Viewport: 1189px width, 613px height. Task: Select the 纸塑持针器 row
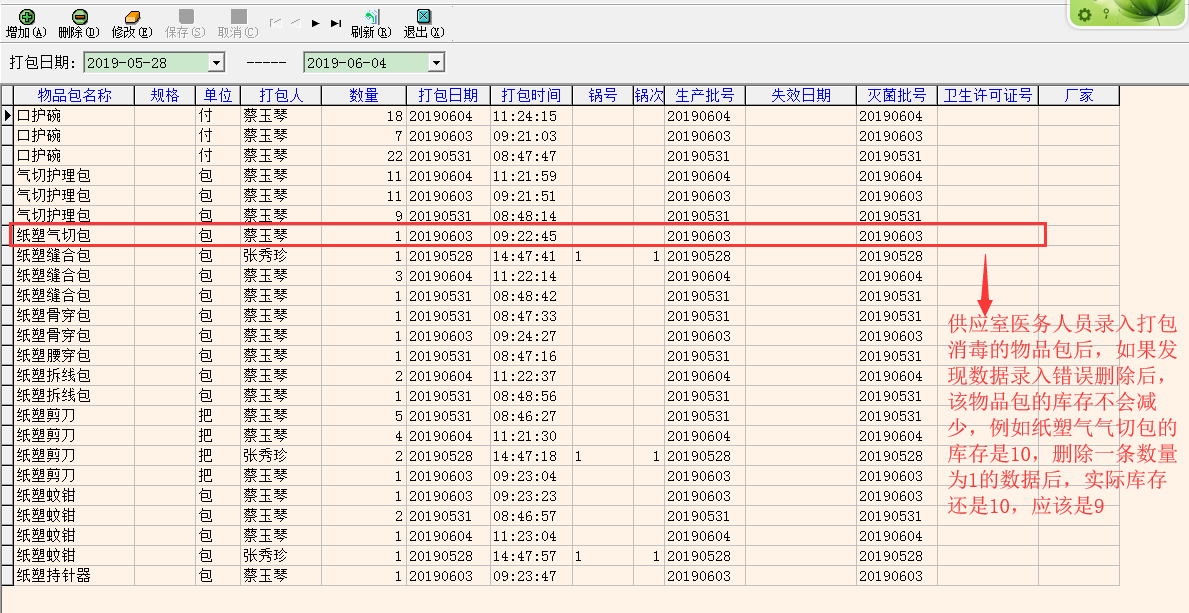(54, 576)
